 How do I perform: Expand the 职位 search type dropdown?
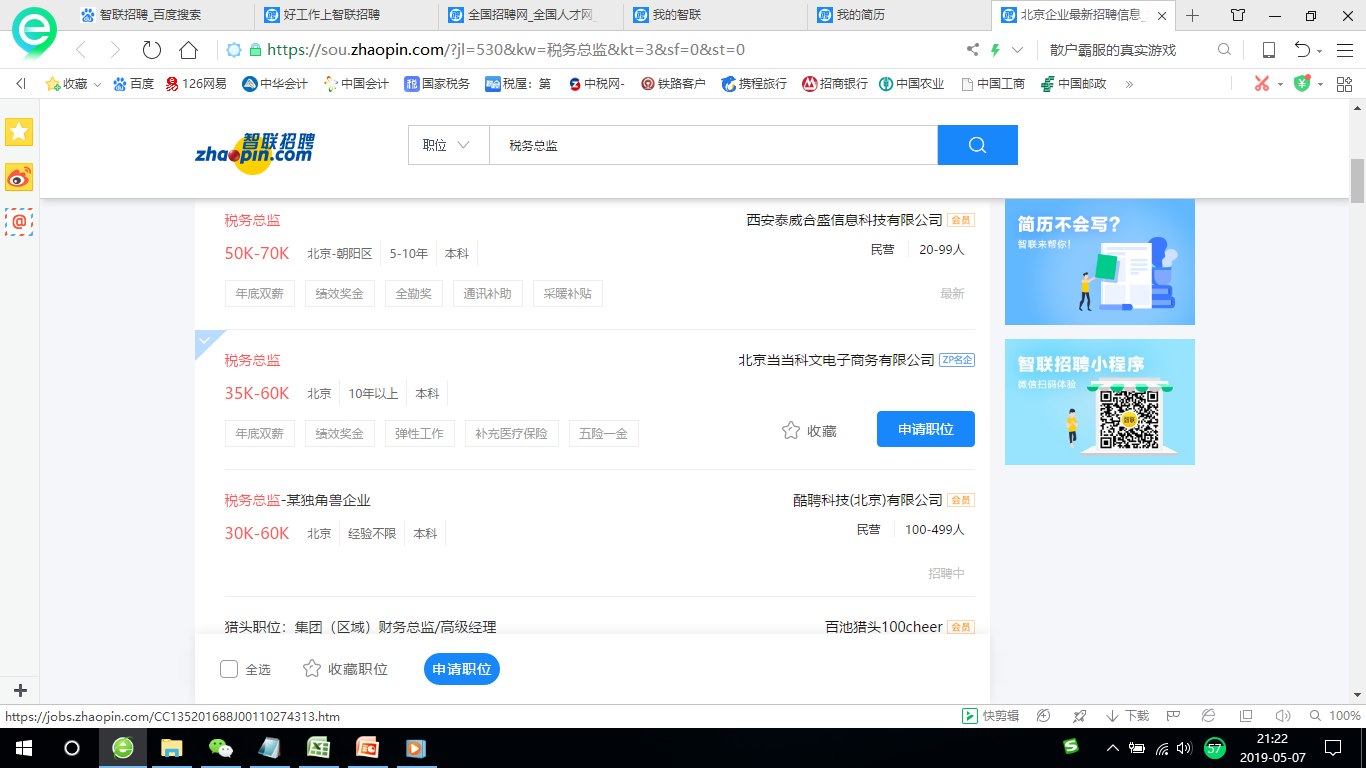447,145
